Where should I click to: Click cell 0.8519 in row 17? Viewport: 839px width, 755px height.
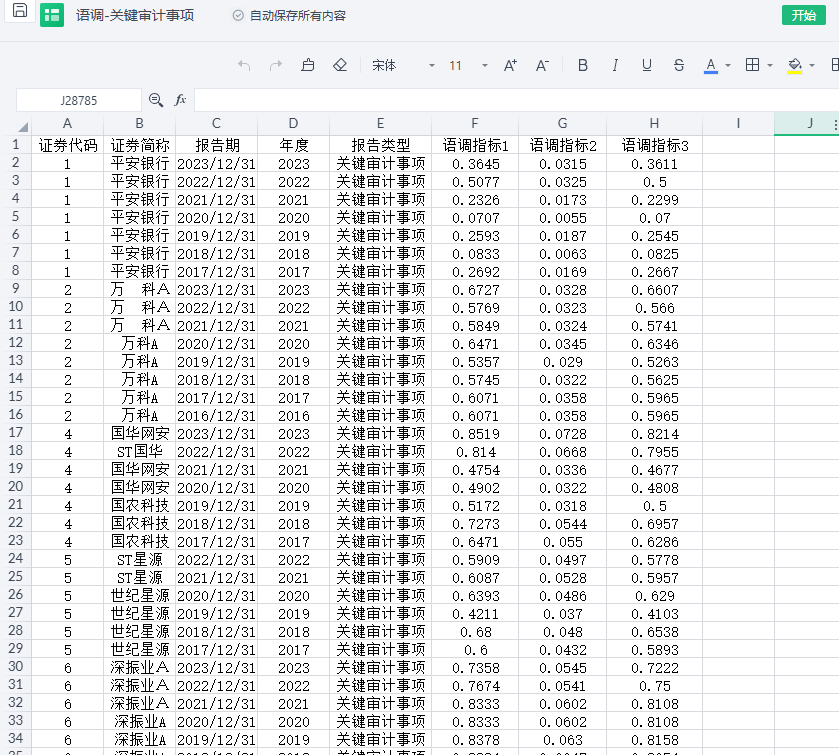pyautogui.click(x=475, y=433)
